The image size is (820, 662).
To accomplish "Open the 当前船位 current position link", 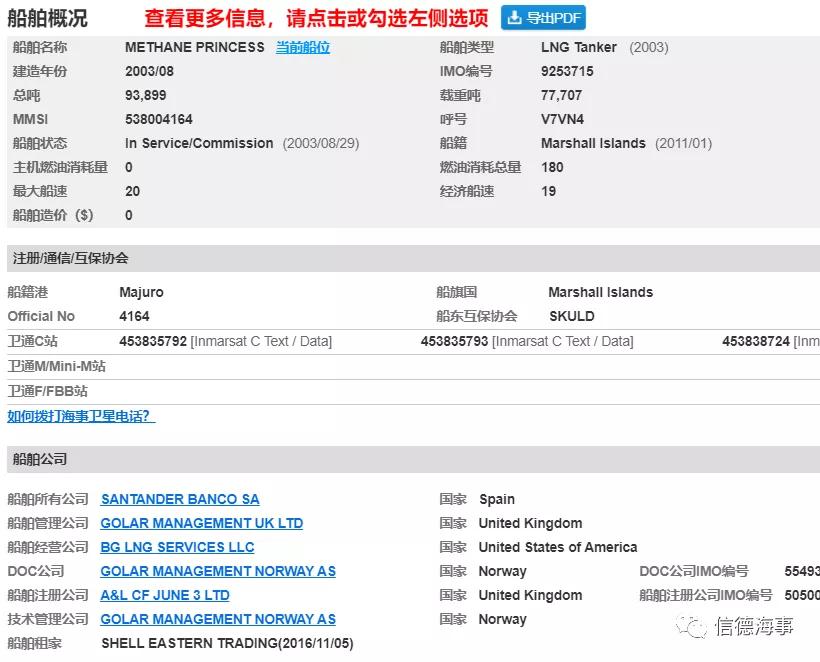I will 303,47.
